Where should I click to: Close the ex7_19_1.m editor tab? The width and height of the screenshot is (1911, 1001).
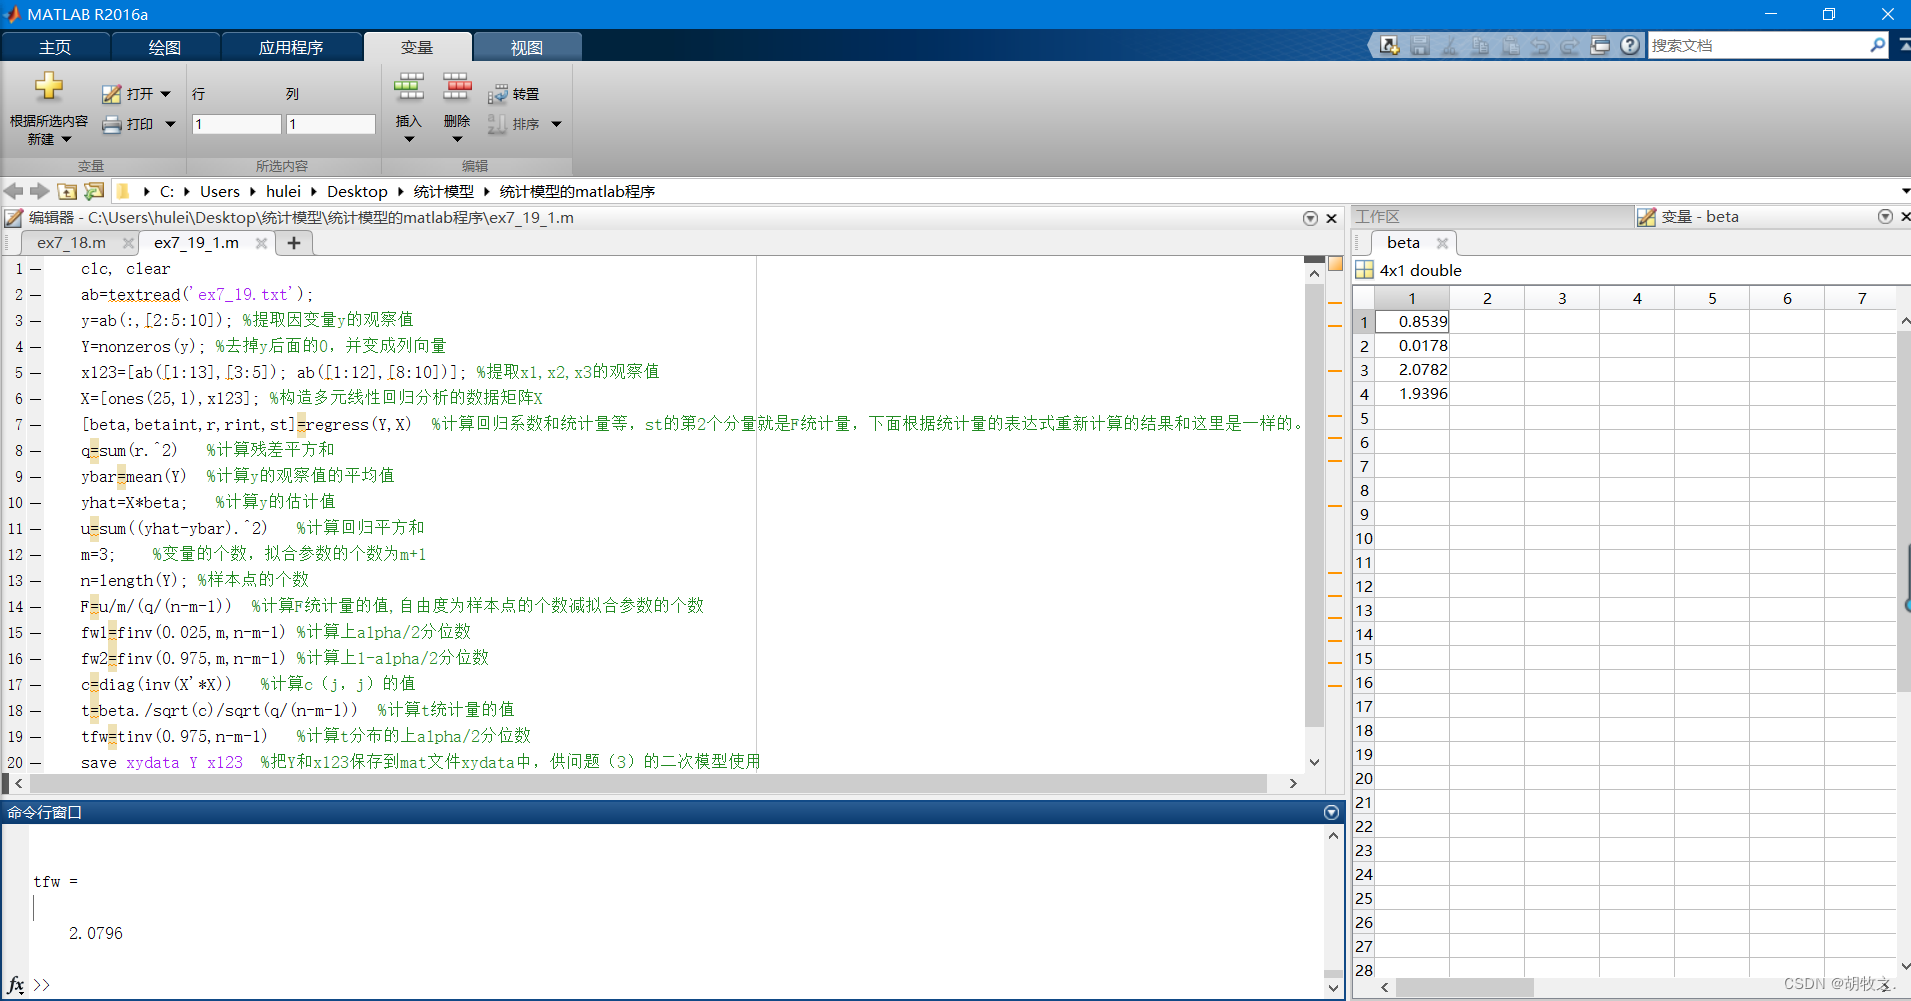261,243
